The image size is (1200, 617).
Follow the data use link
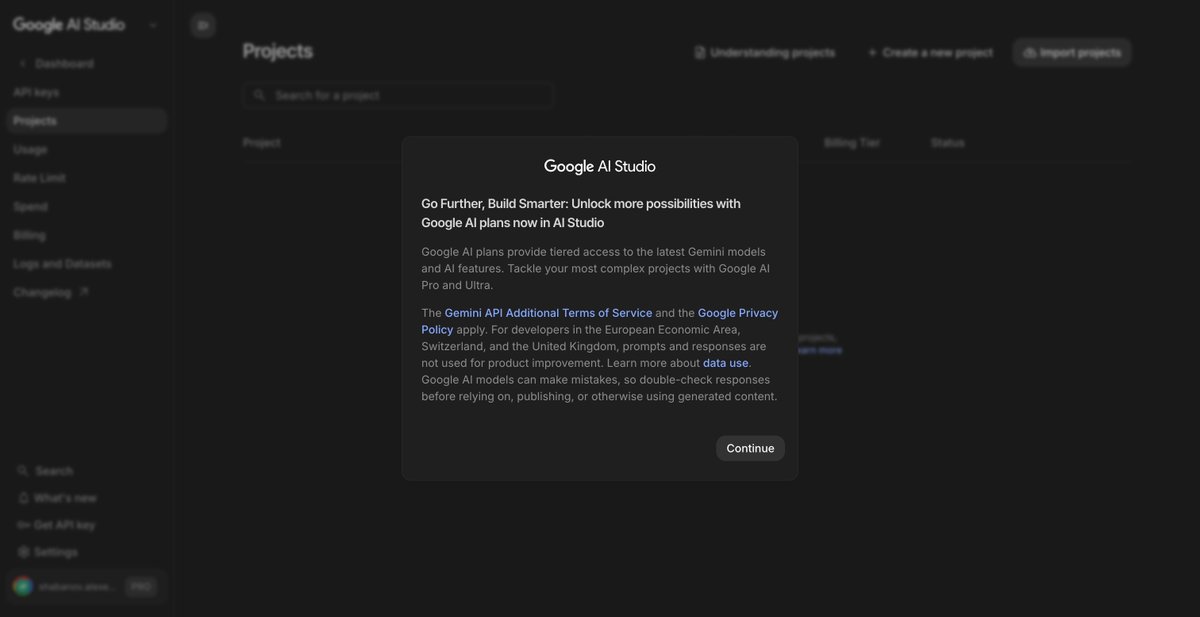coord(726,363)
